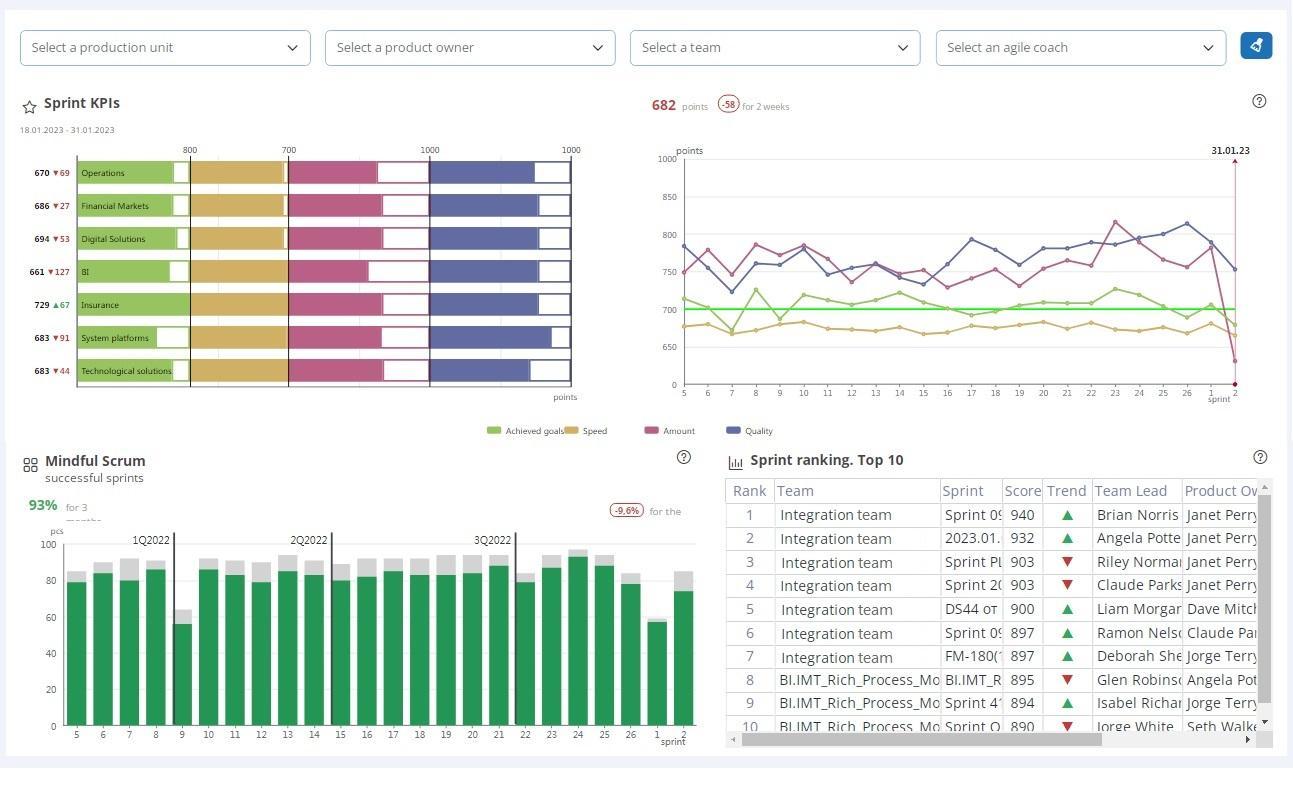Viewport: 1293px width, 788px height.
Task: Open the production unit dropdown
Action: point(165,47)
